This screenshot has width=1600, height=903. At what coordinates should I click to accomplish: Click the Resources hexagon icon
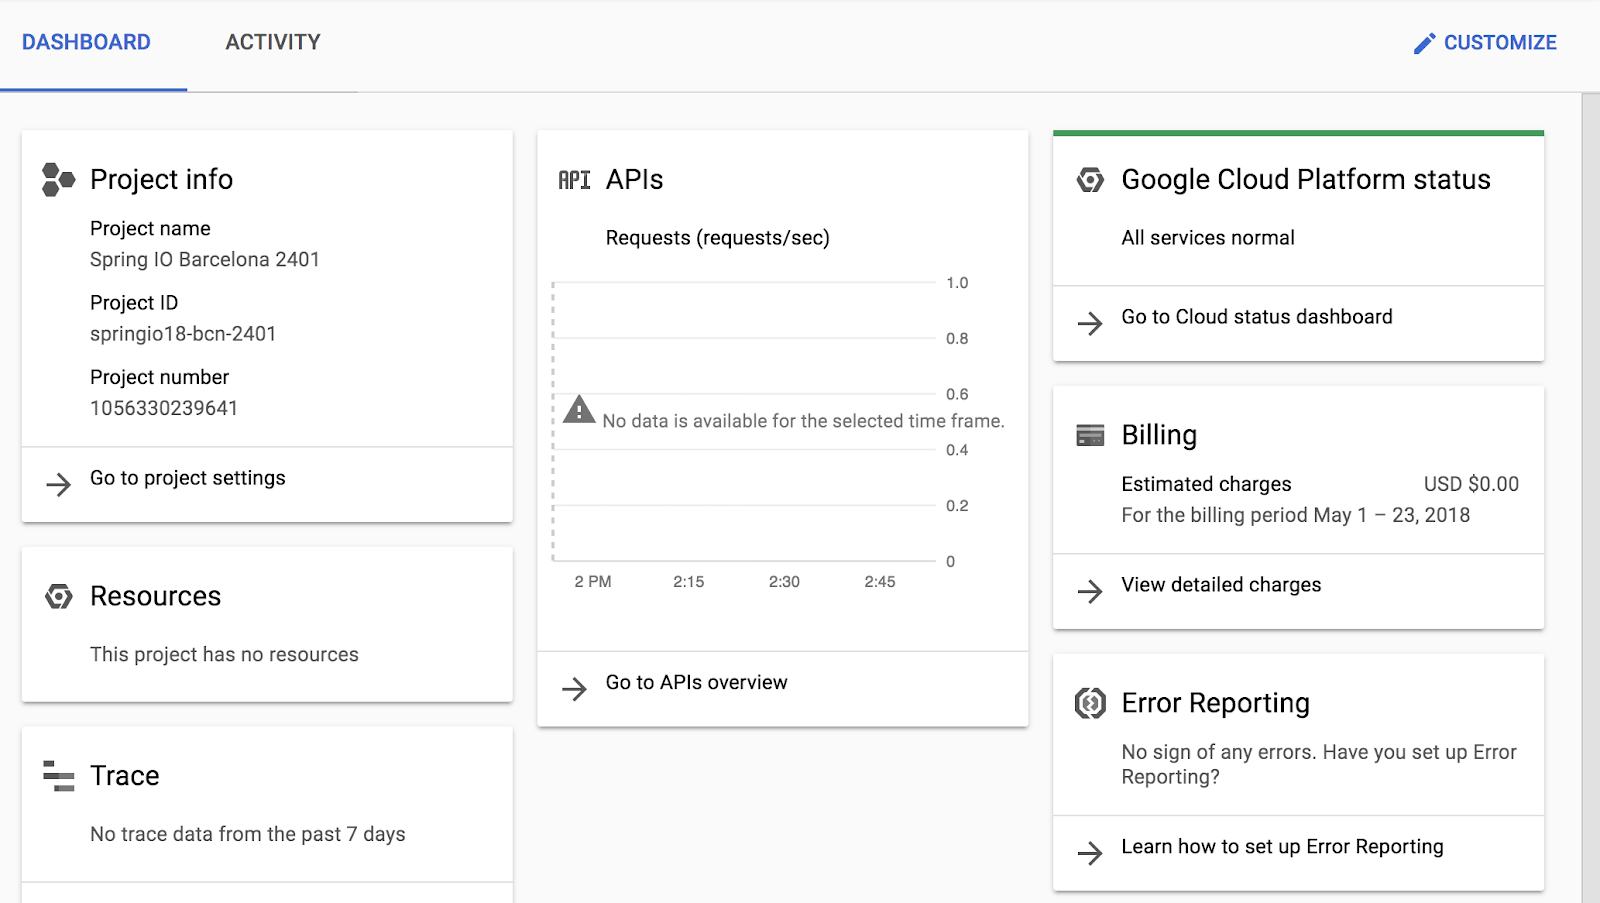point(59,597)
